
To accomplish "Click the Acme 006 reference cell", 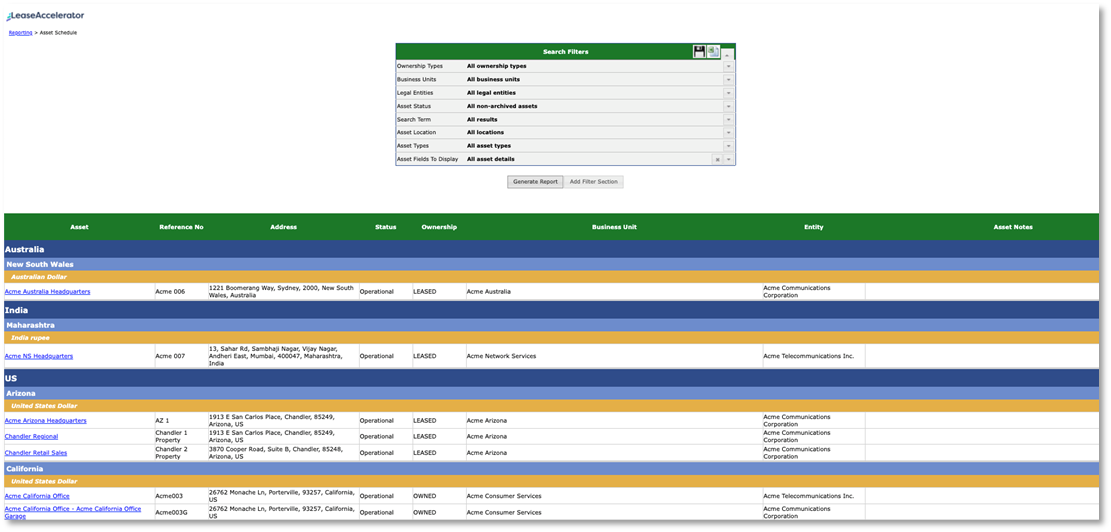I will pyautogui.click(x=181, y=291).
